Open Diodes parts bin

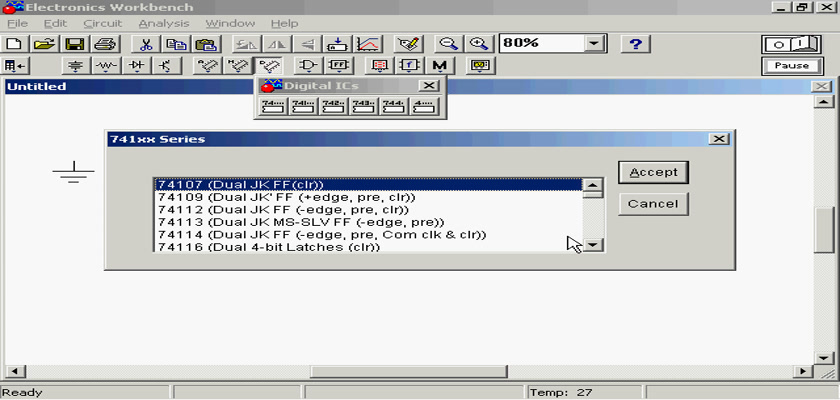[x=136, y=66]
